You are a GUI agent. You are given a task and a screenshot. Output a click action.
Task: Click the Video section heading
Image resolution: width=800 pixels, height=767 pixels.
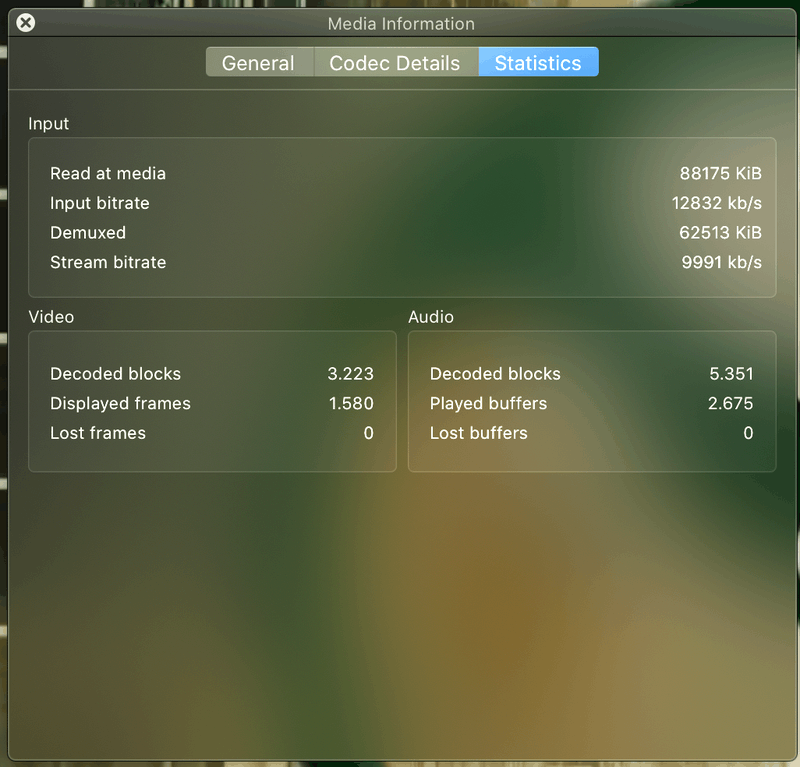point(51,317)
